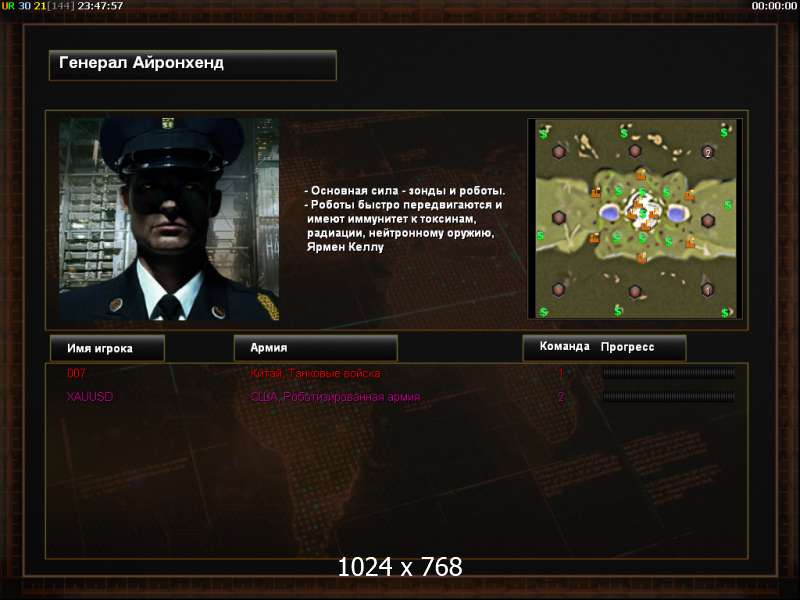Select the left blue lake on minimap

tap(608, 212)
